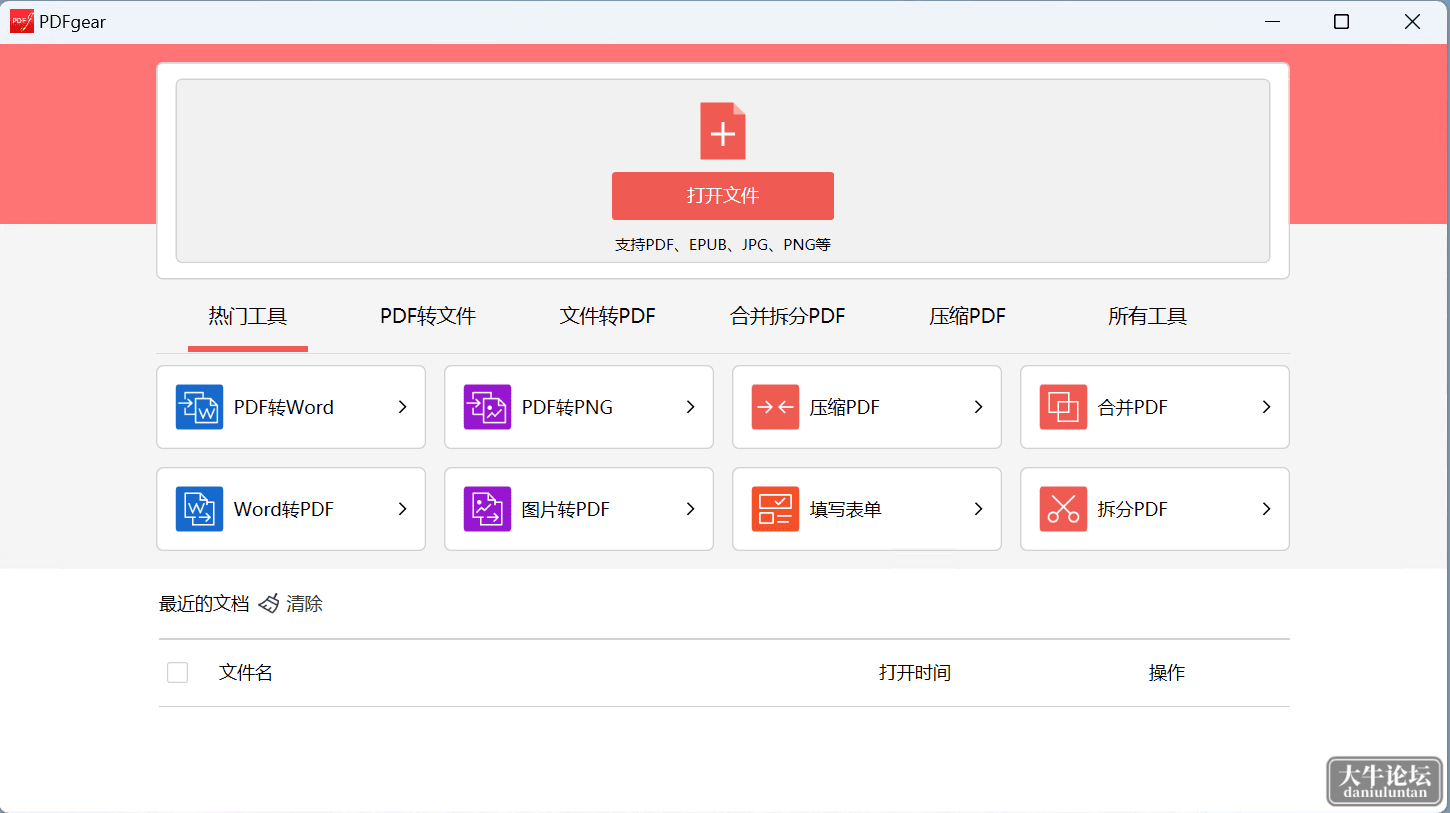
Task: Click the 合并PDF overlapping squares icon
Action: 1063,407
